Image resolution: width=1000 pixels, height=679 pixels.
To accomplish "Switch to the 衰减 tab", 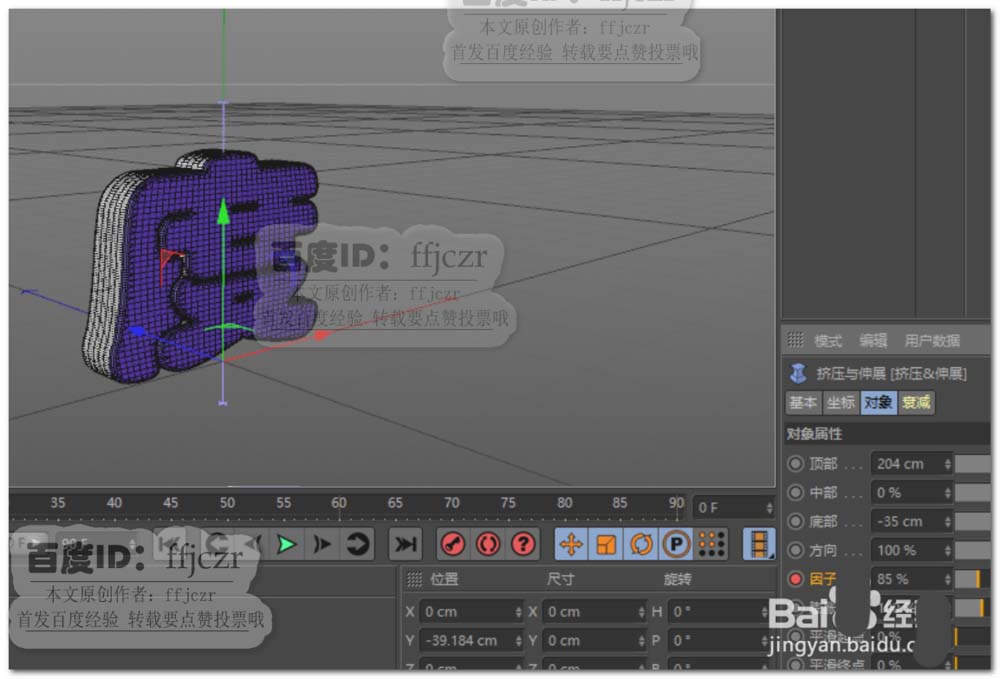I will click(x=916, y=402).
